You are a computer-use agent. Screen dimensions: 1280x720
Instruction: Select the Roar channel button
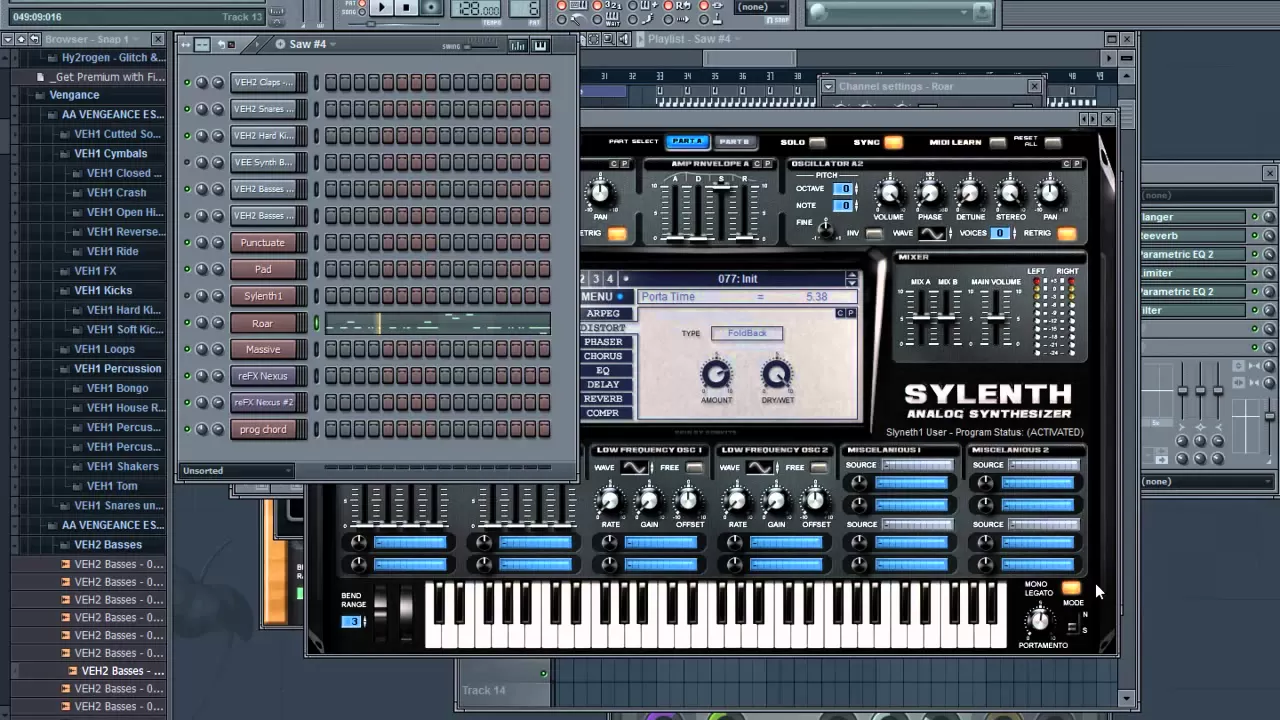click(x=262, y=323)
